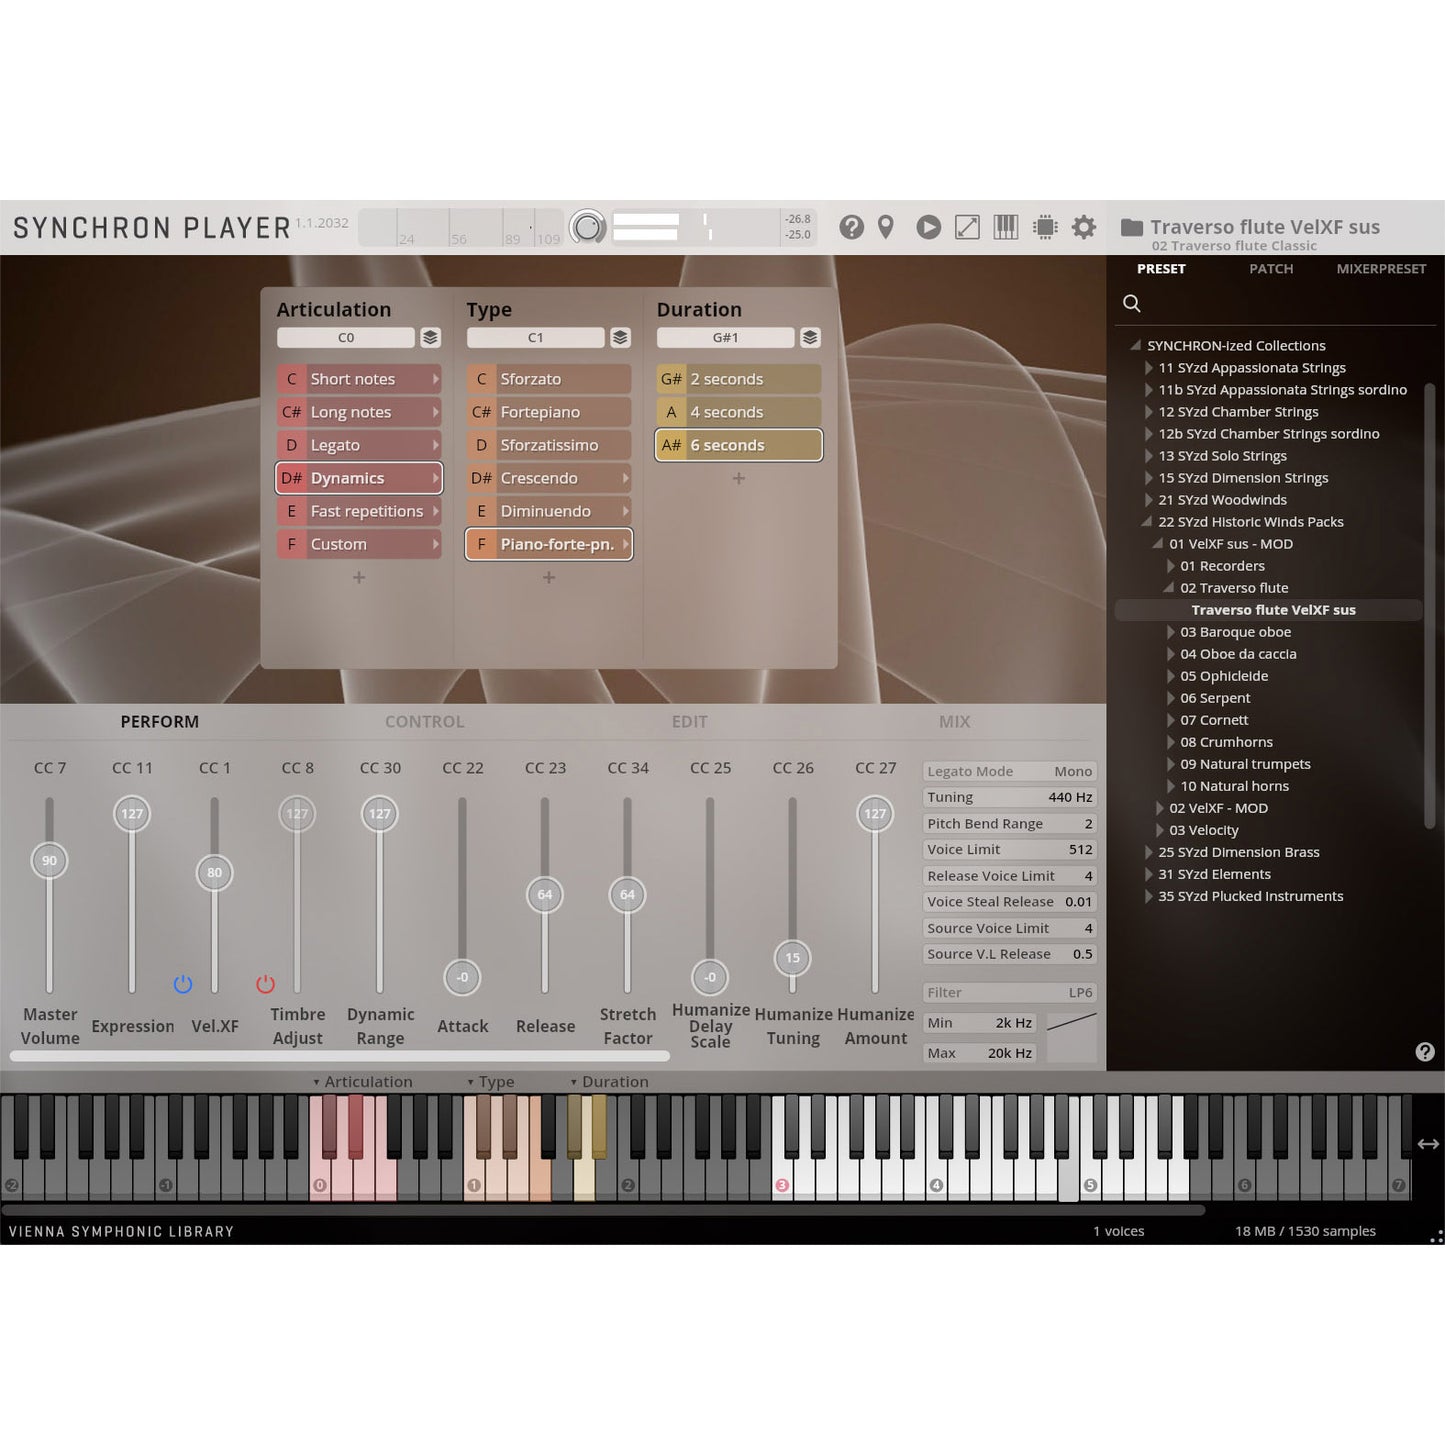Toggle the piano keyboard icon in toolbar
1445x1445 pixels.
[1005, 228]
